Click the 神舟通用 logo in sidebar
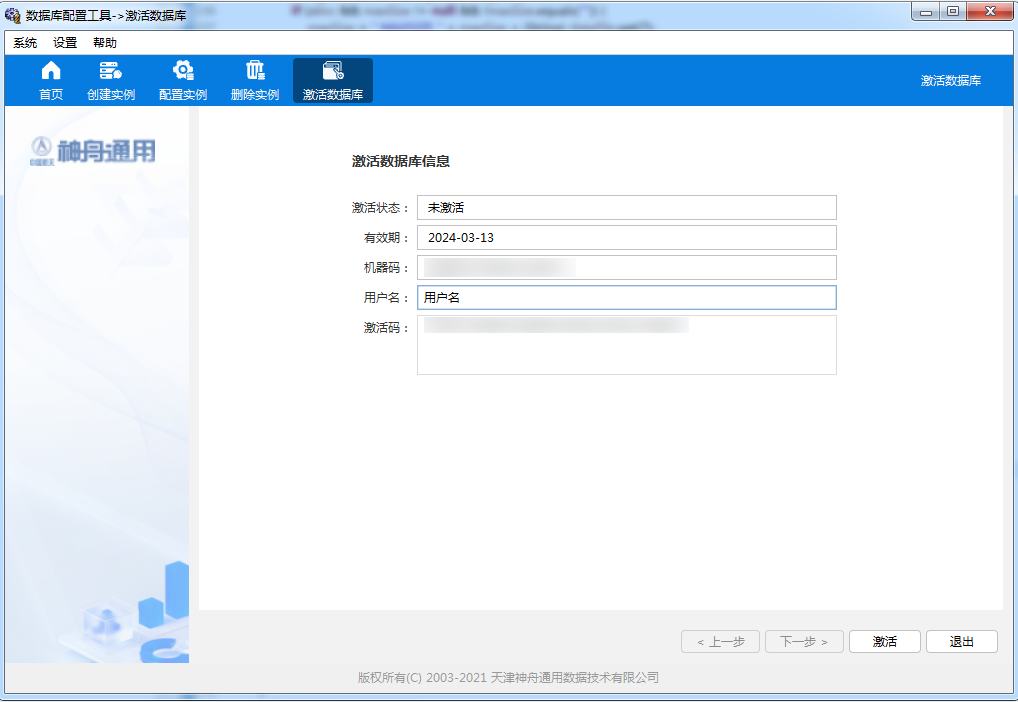Viewport: 1018px width, 702px height. click(x=93, y=151)
